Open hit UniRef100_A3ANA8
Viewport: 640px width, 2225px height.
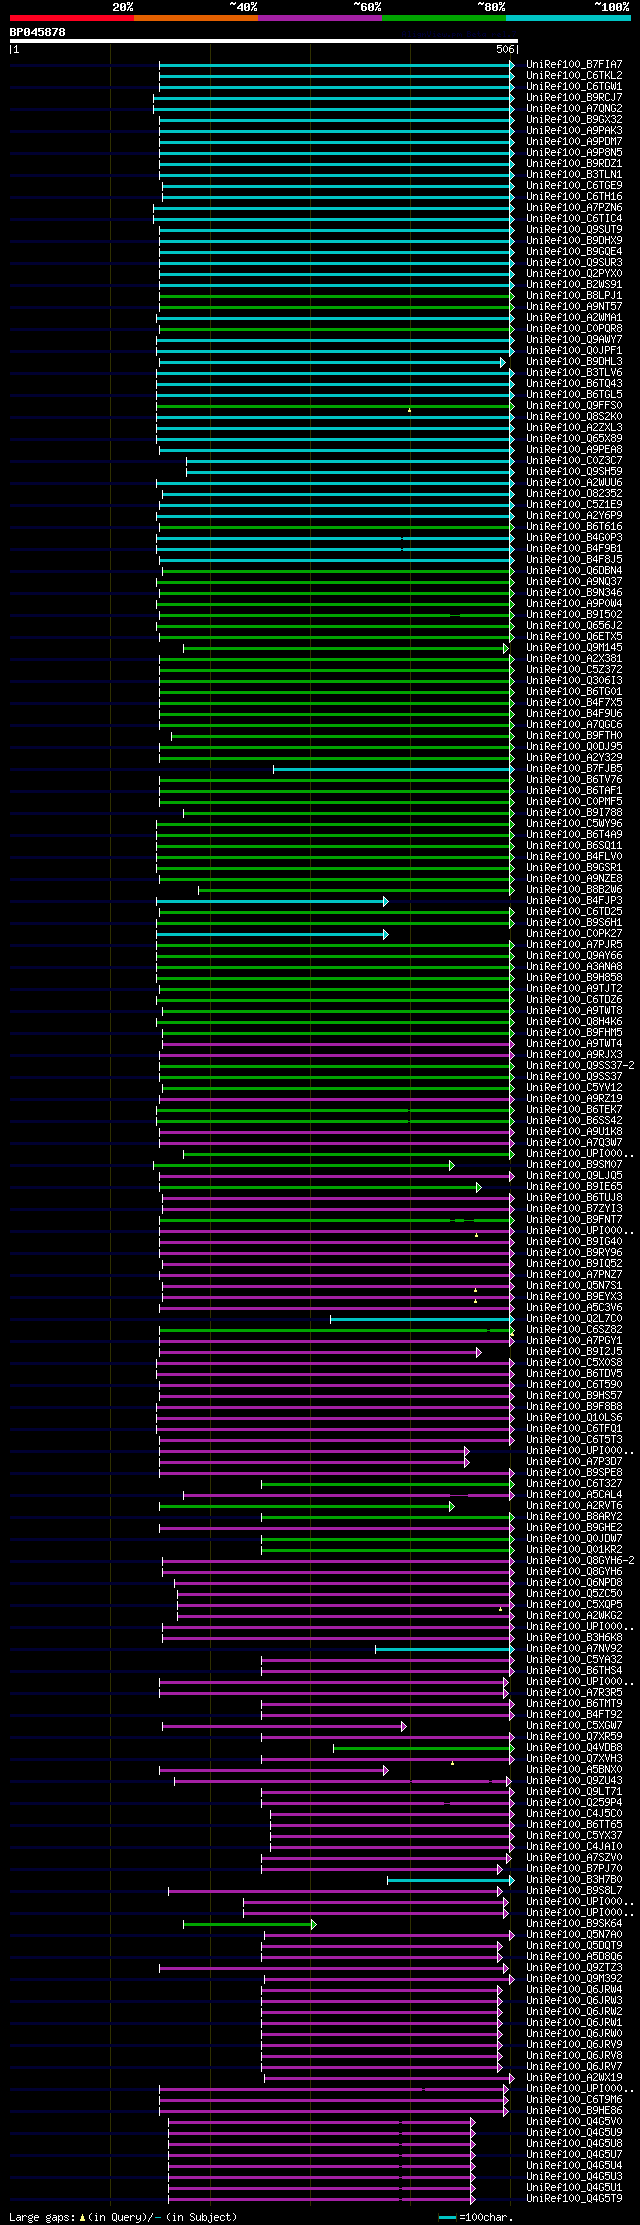tap(574, 967)
